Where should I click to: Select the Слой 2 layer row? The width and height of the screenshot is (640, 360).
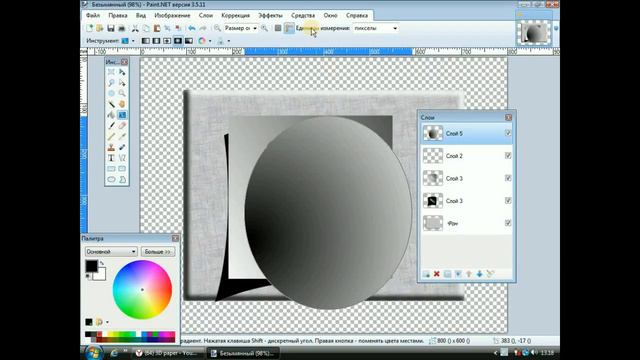[x=466, y=156]
